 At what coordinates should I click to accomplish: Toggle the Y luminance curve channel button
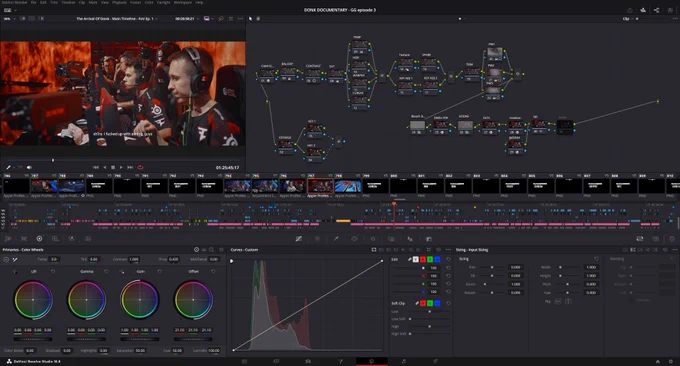click(x=415, y=259)
